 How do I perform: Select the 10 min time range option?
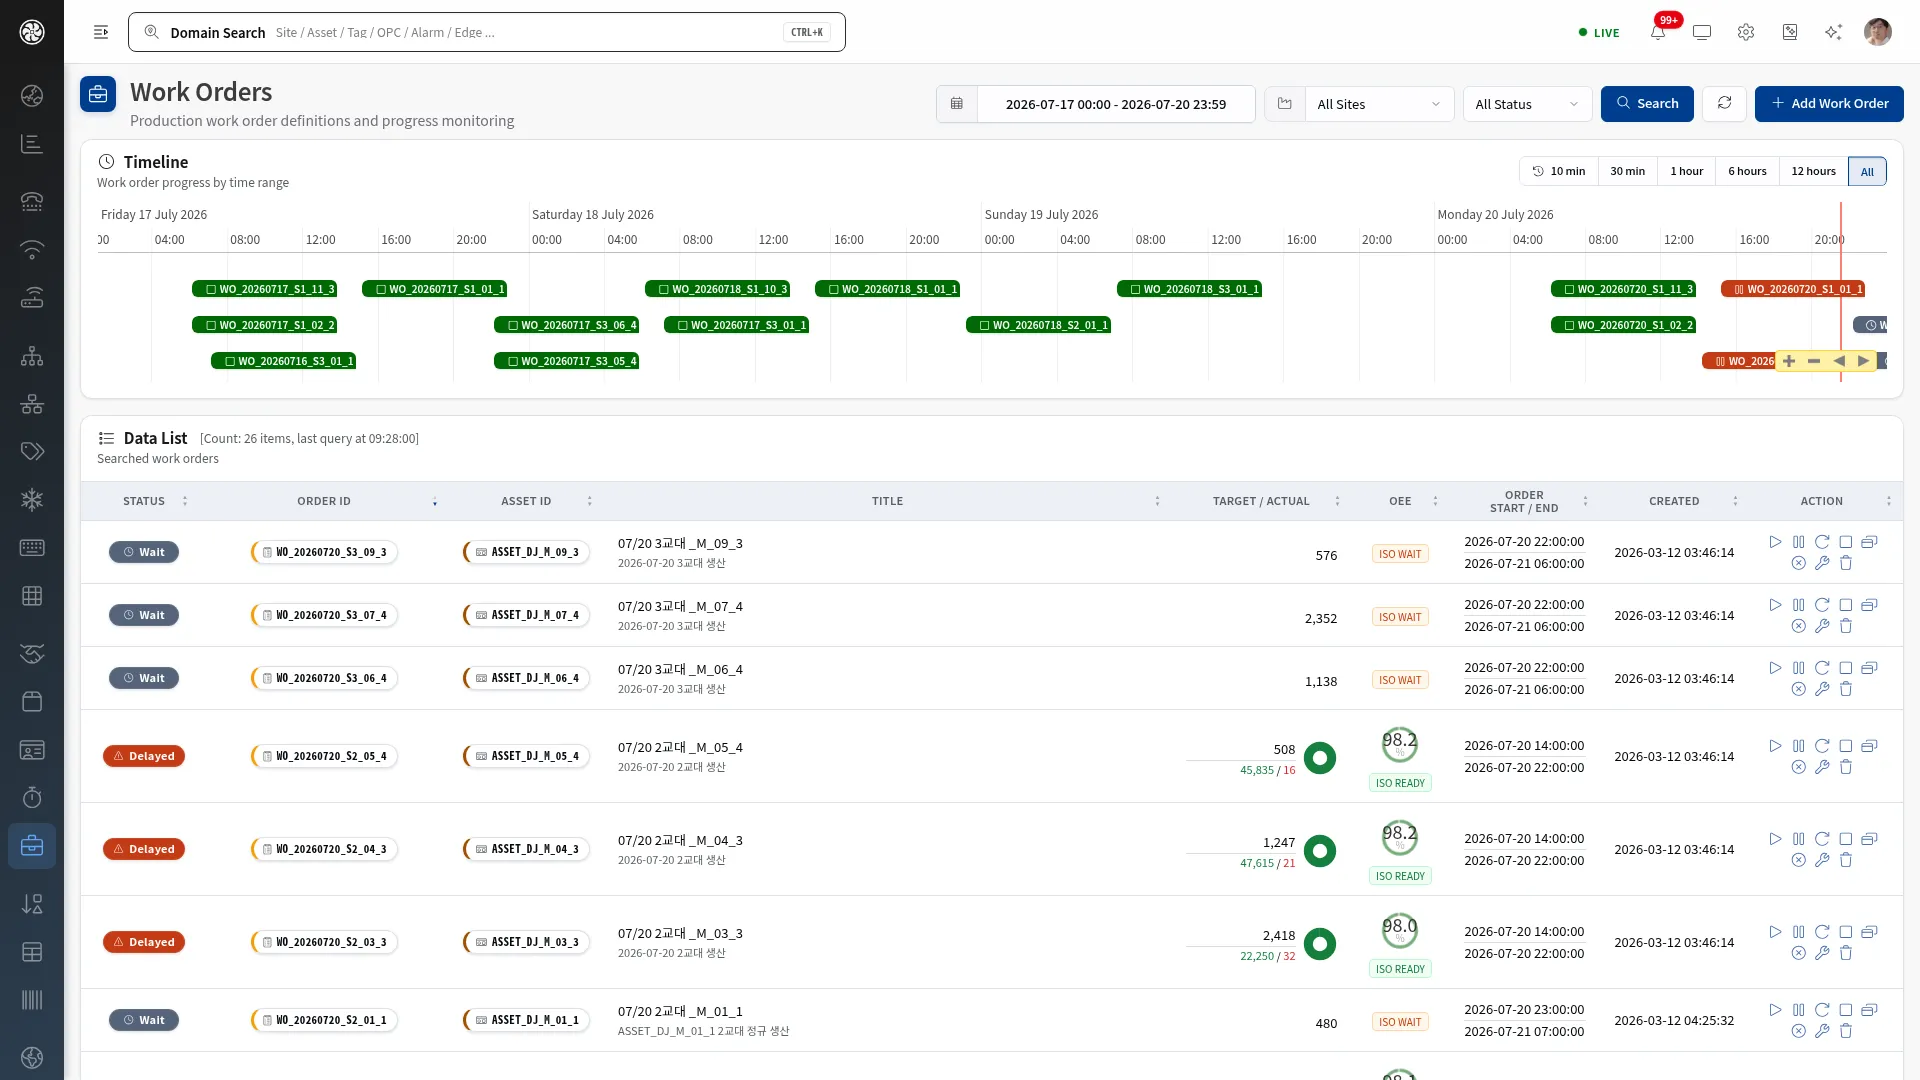point(1559,171)
